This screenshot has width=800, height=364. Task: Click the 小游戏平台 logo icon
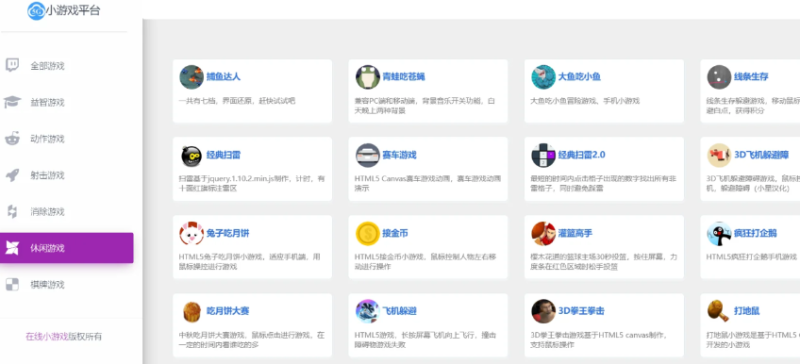pyautogui.click(x=36, y=11)
